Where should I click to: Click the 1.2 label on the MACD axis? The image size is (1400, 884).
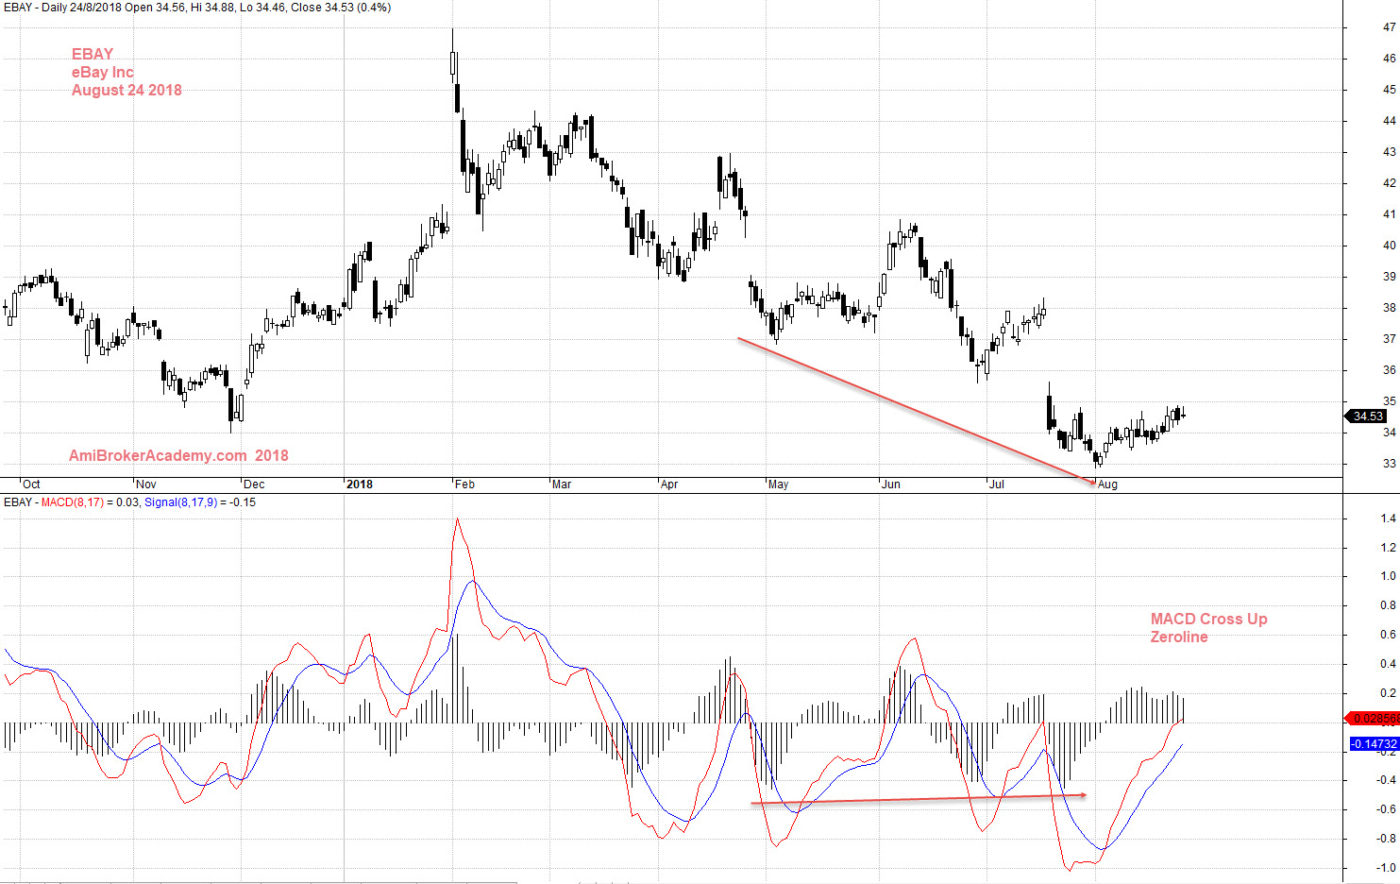1388,547
